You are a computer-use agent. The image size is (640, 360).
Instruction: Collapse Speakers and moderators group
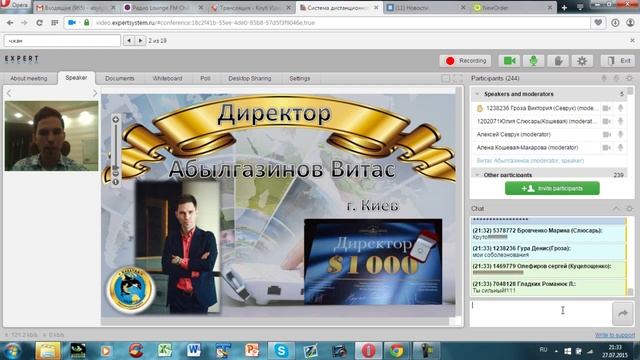[477, 94]
